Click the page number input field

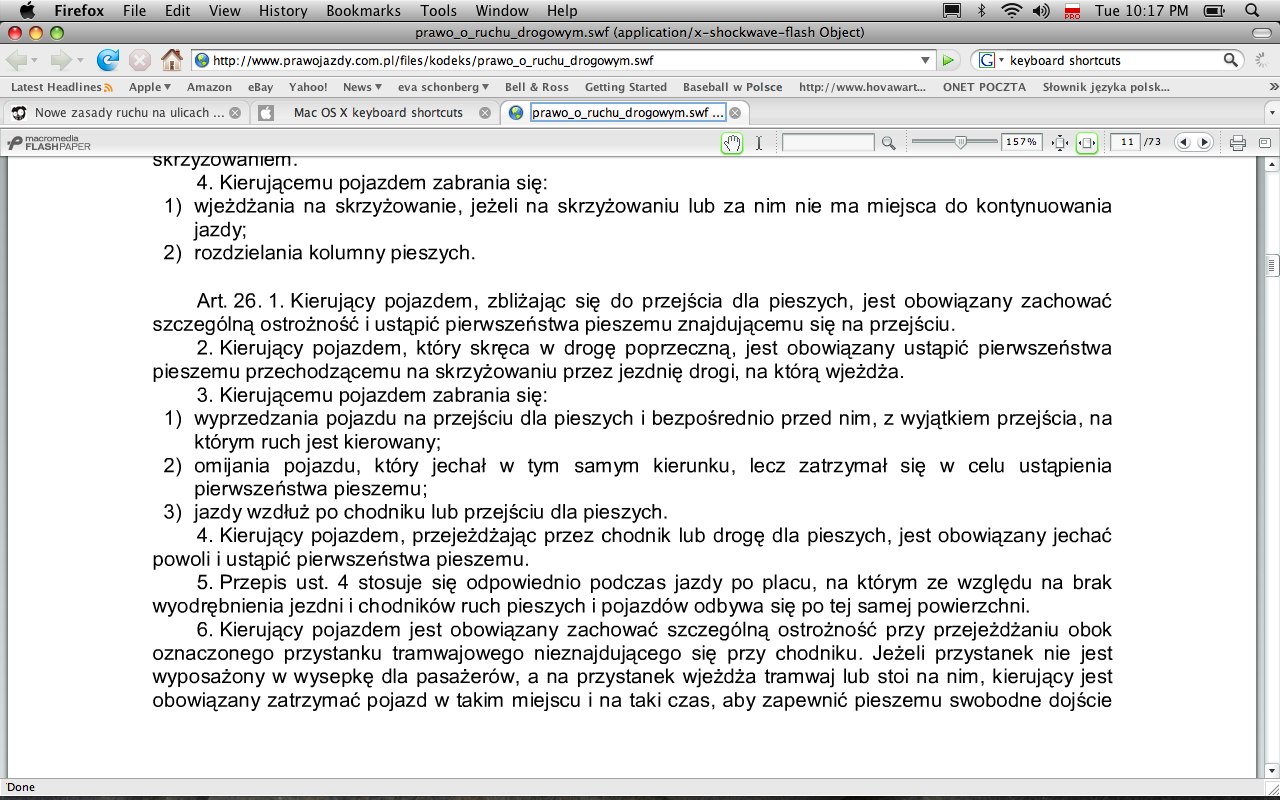(x=1126, y=143)
